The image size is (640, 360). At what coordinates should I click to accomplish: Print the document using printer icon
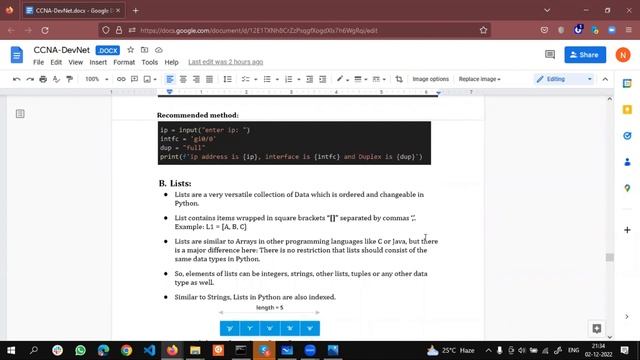pyautogui.click(x=43, y=79)
